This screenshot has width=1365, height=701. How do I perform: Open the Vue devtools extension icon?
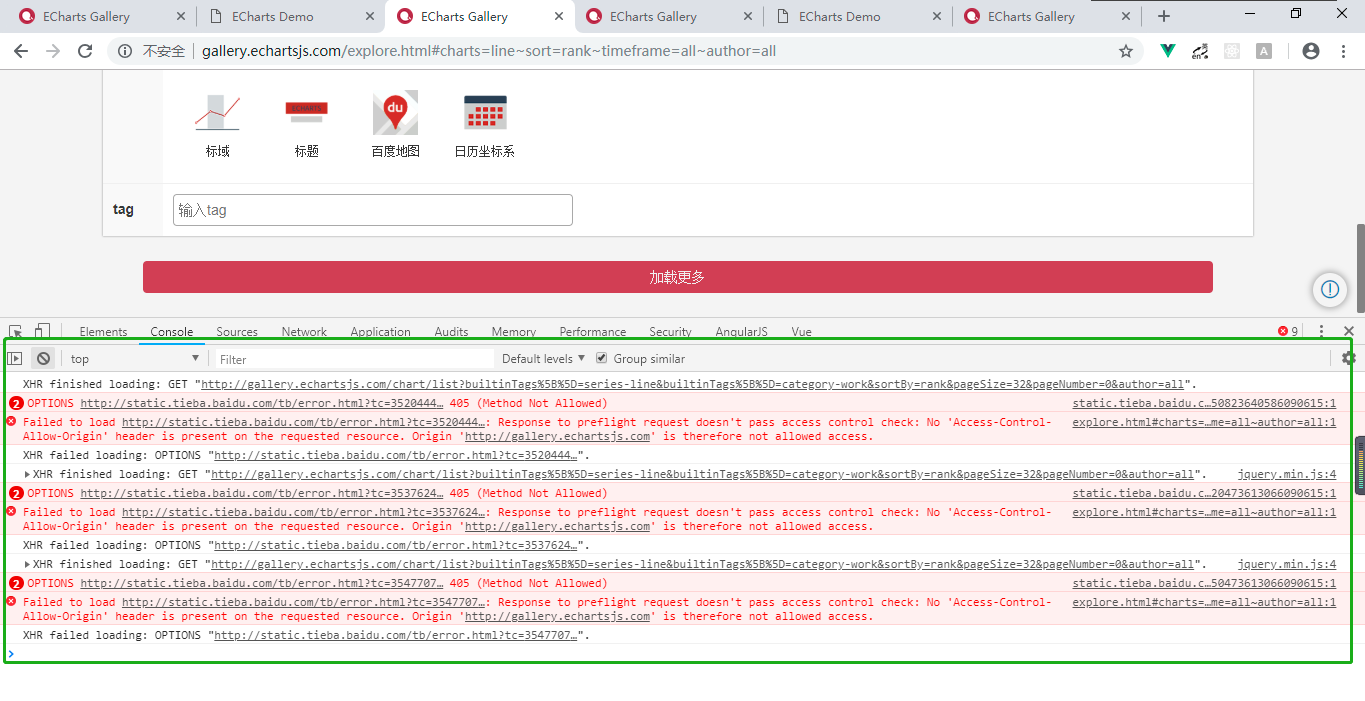pos(1168,51)
